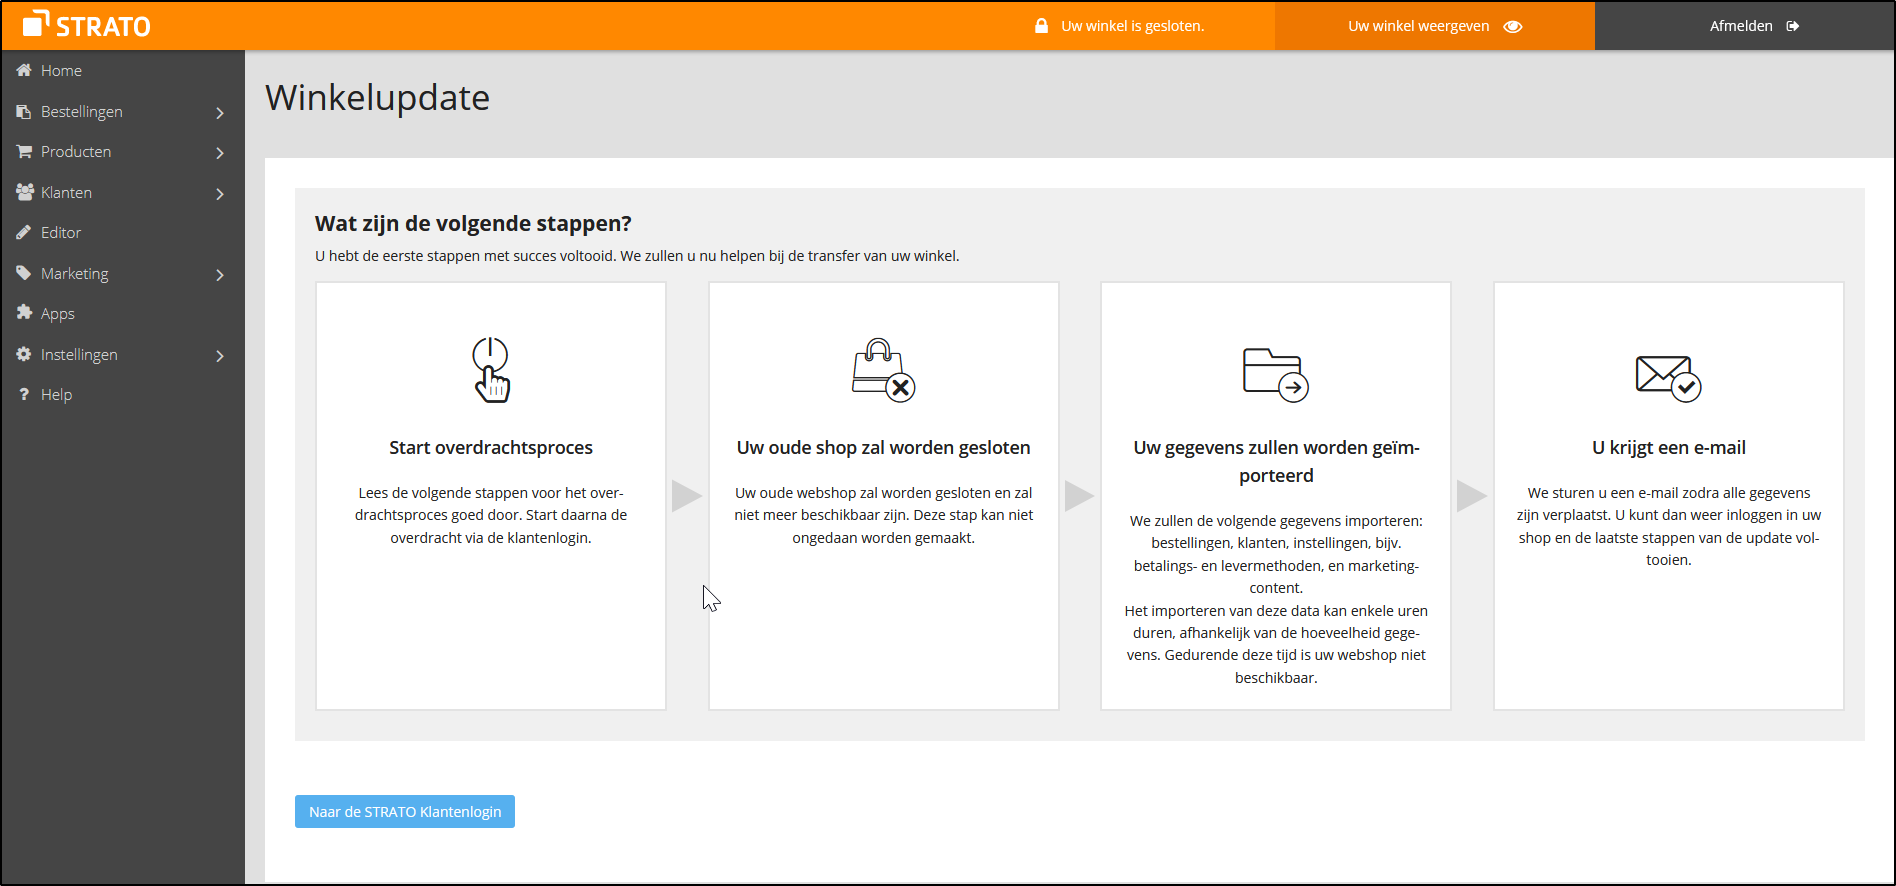
Task: Click the envelope with checkmark icon
Action: (1668, 378)
